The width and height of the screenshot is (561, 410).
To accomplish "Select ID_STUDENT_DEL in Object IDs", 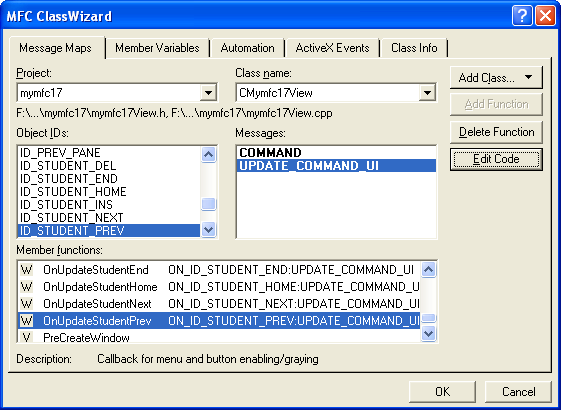I will coord(109,166).
